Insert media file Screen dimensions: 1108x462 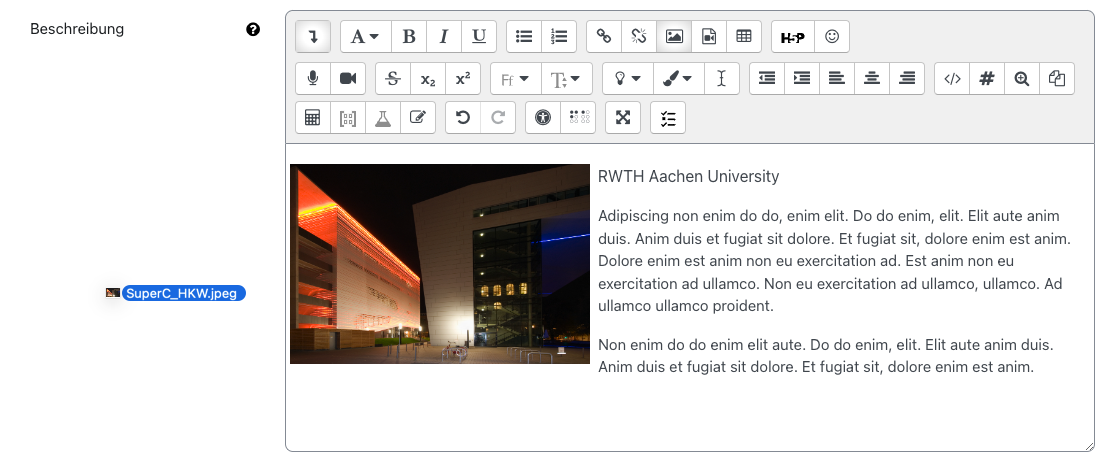click(x=709, y=37)
